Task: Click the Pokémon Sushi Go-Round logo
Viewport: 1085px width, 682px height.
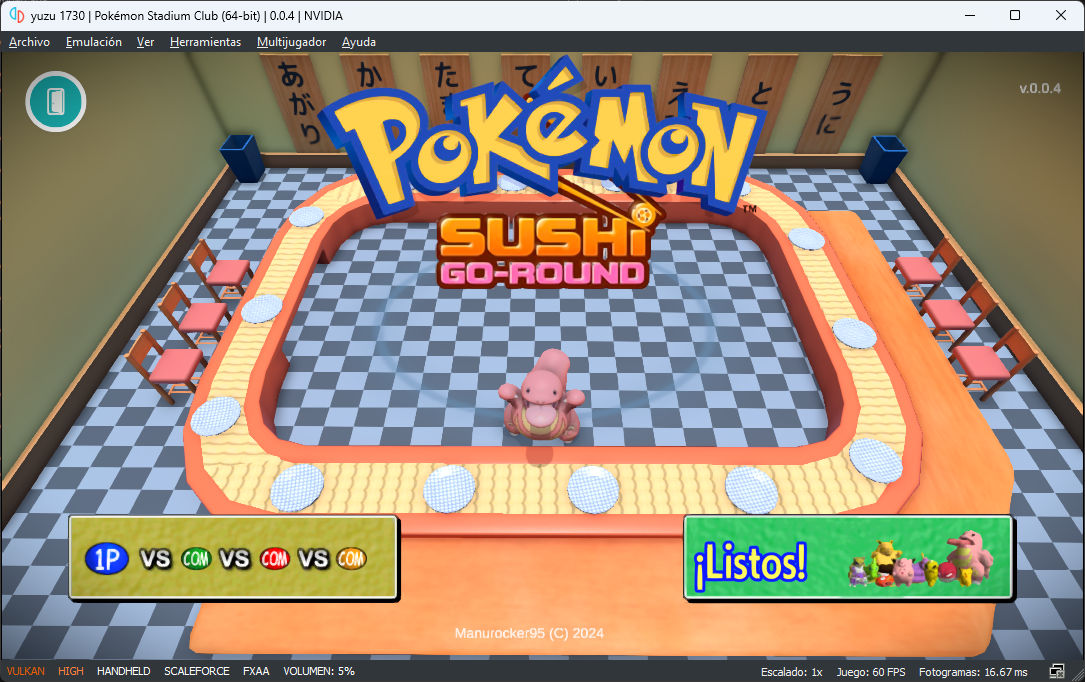Action: point(543,173)
